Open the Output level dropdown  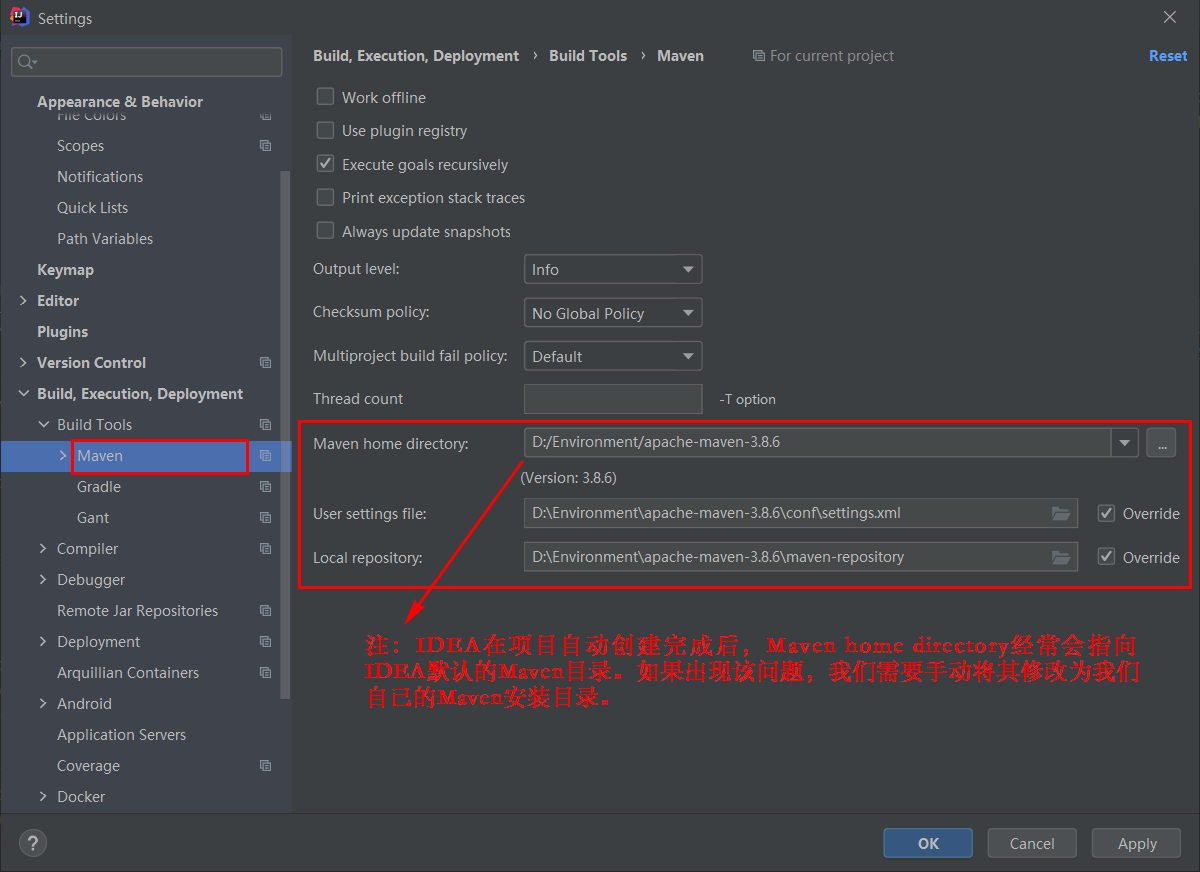point(613,270)
